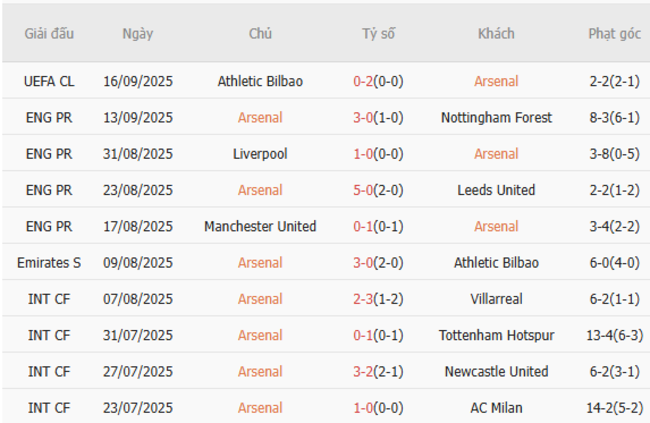Viewport: 650px width, 423px height.
Task: Click the Ngày column header
Action: (138, 33)
